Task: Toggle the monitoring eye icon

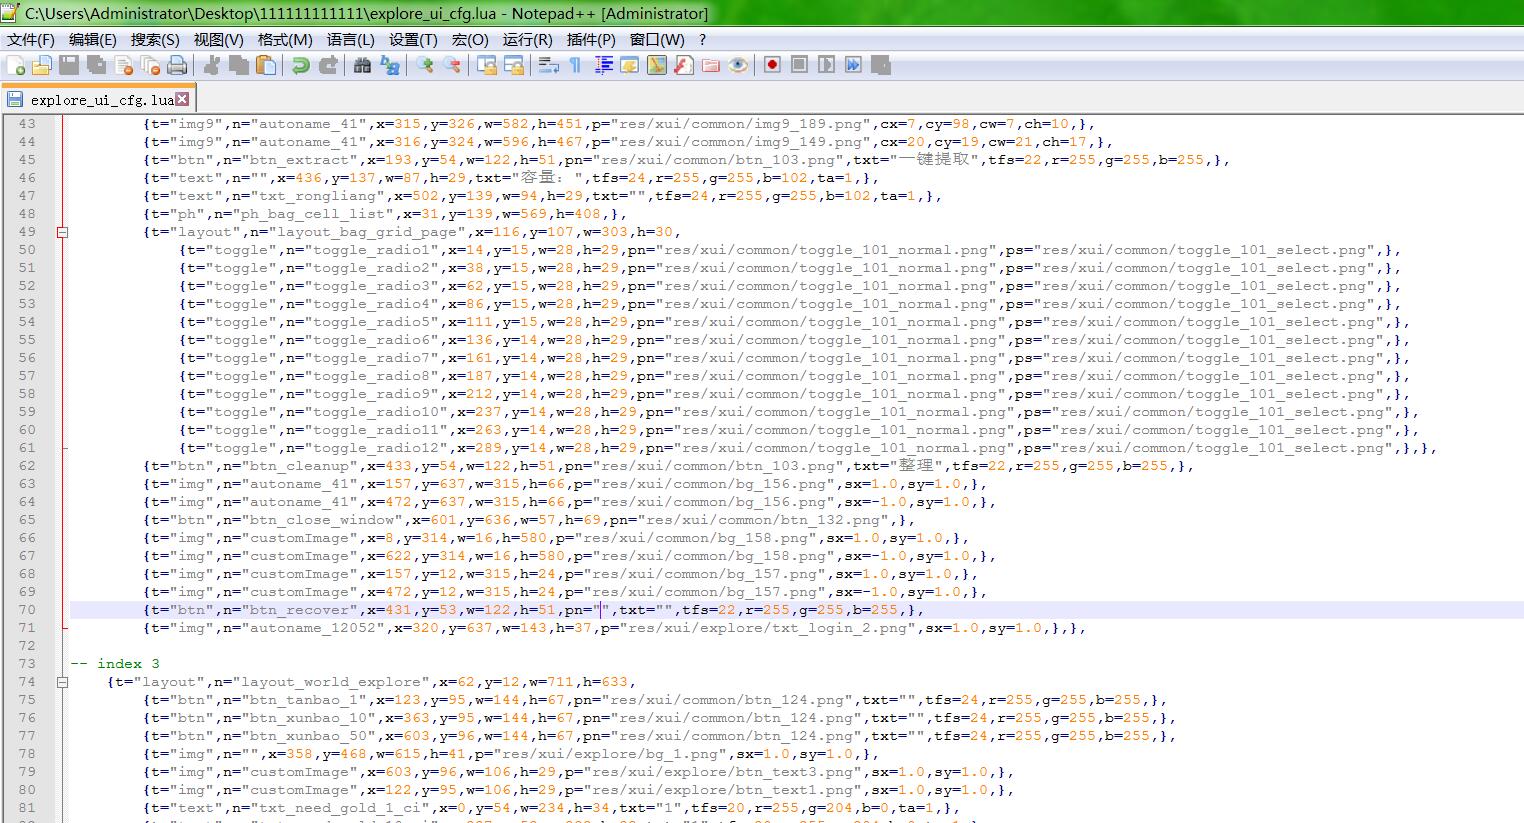Action: pyautogui.click(x=738, y=66)
